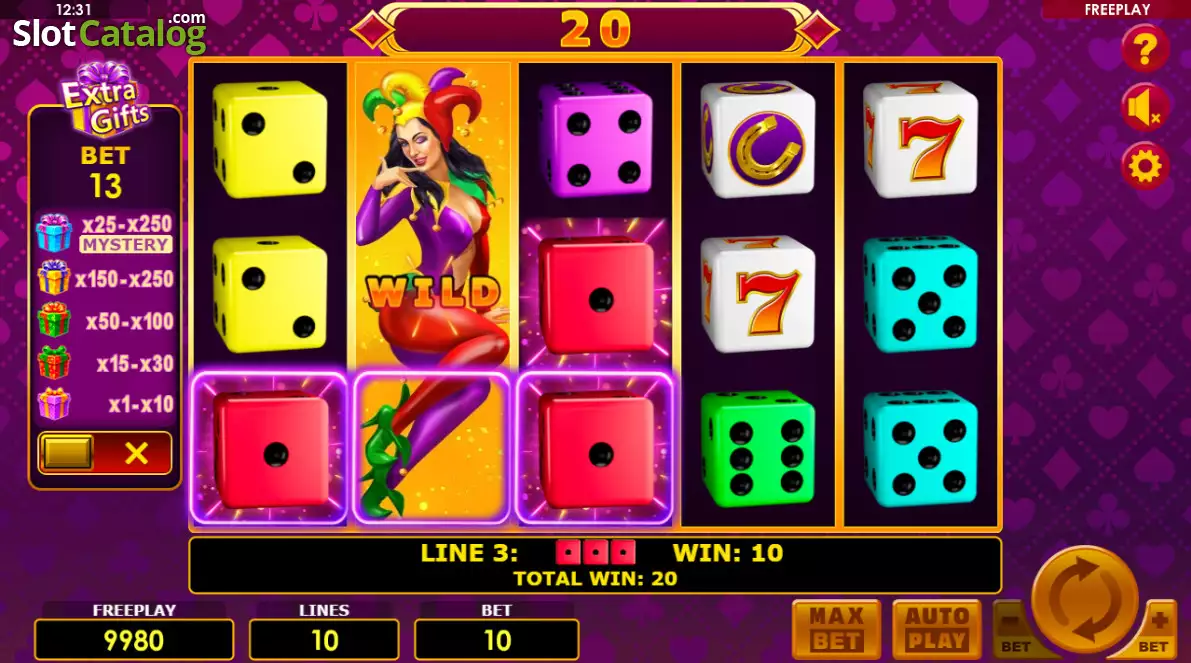1191x663 pixels.
Task: Start AUTO PLAY
Action: 937,629
